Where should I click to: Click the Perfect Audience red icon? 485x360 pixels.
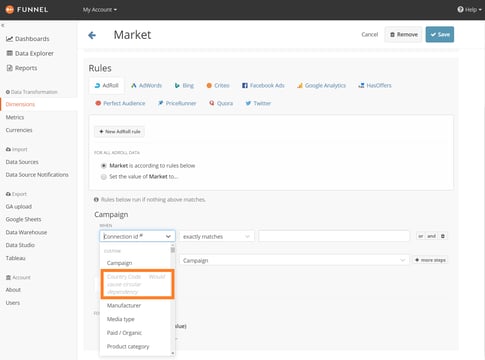(98, 103)
